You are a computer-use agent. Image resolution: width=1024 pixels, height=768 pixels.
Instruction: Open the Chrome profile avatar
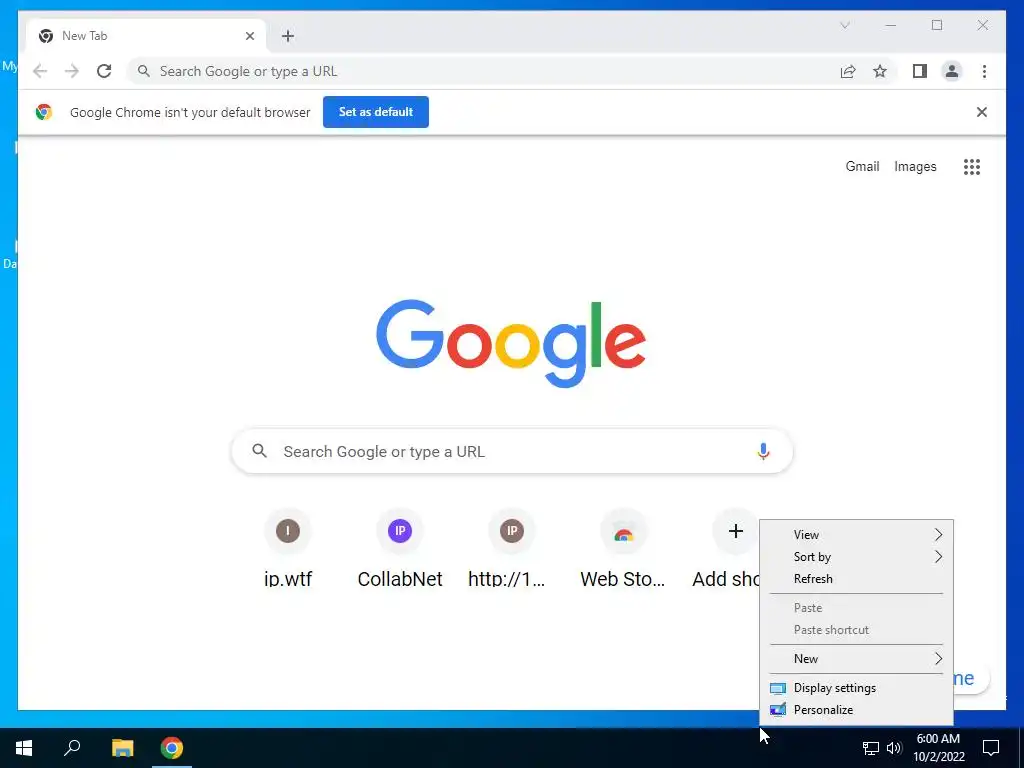pyautogui.click(x=952, y=71)
